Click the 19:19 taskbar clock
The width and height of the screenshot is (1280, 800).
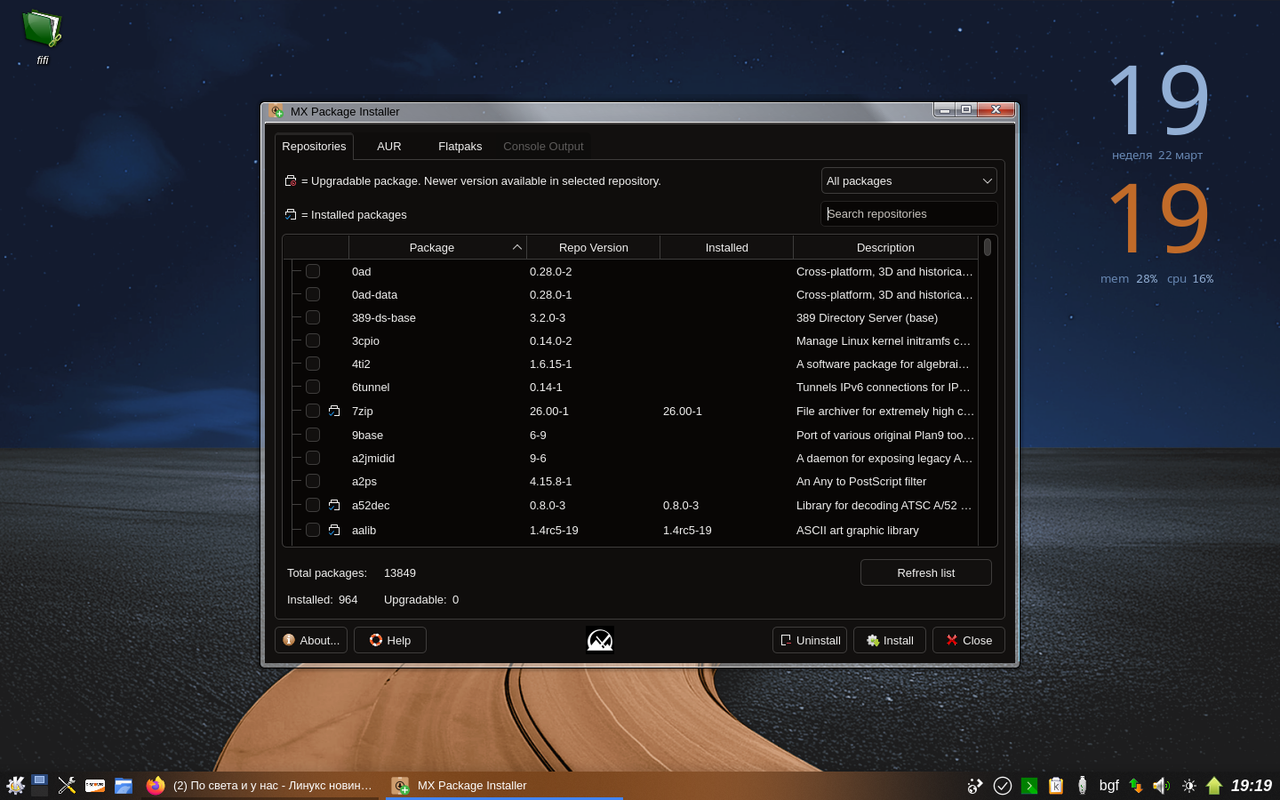[x=1251, y=785]
